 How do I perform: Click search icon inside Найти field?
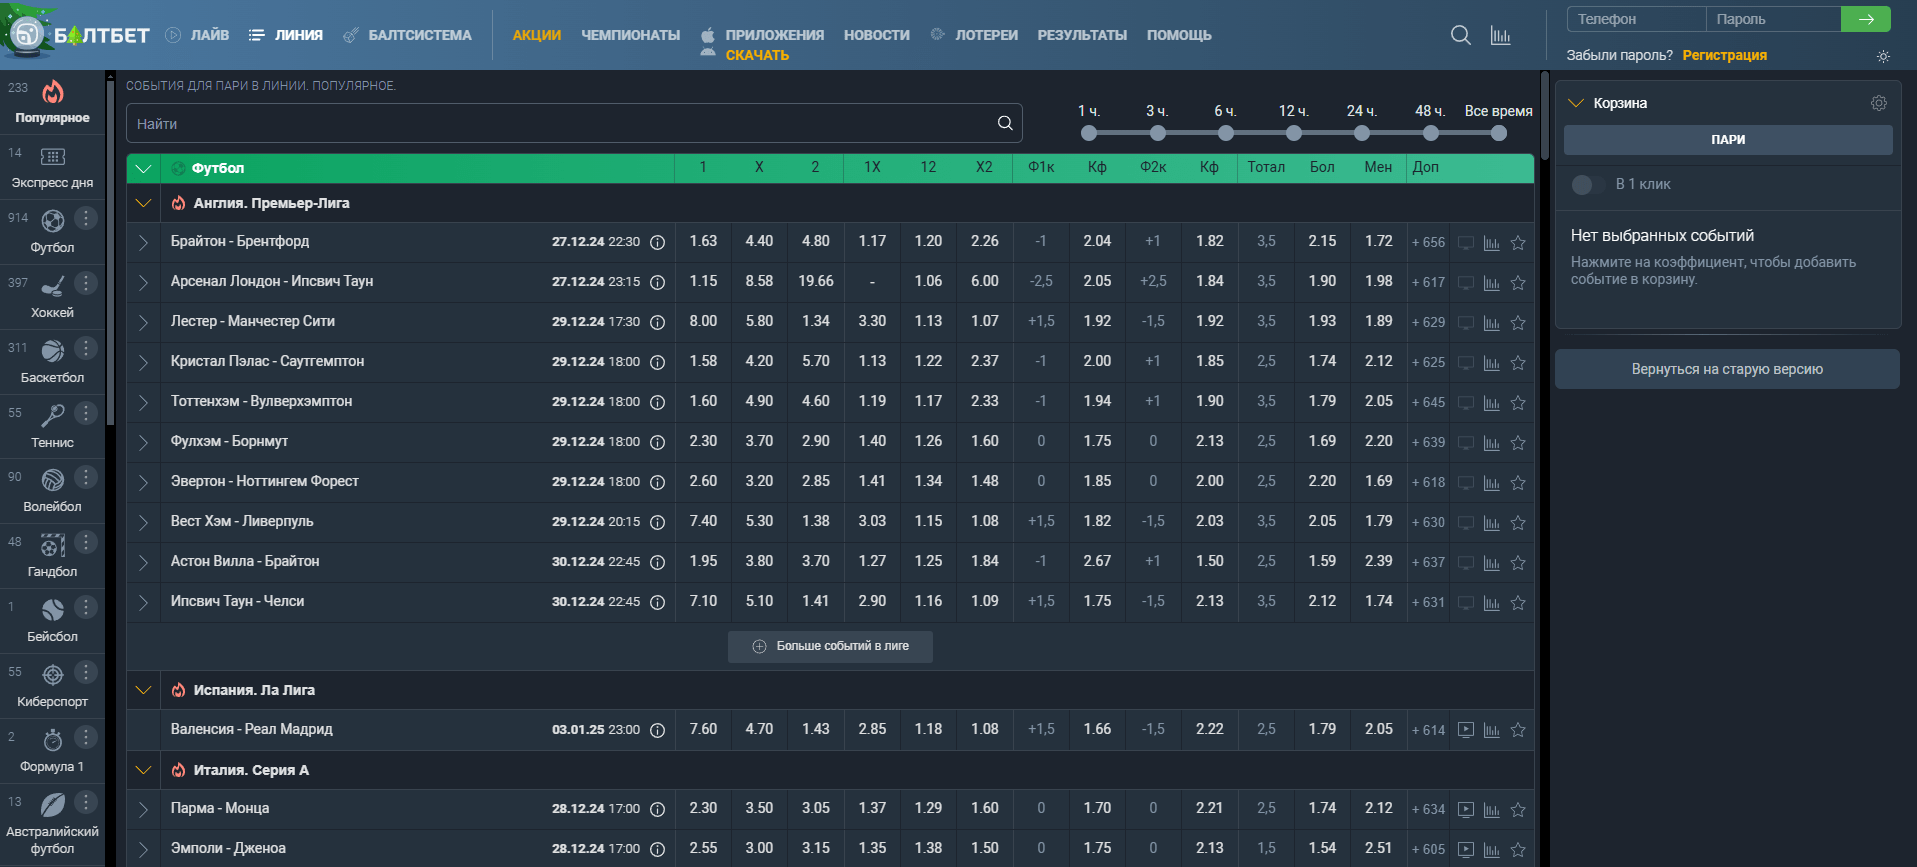1005,123
